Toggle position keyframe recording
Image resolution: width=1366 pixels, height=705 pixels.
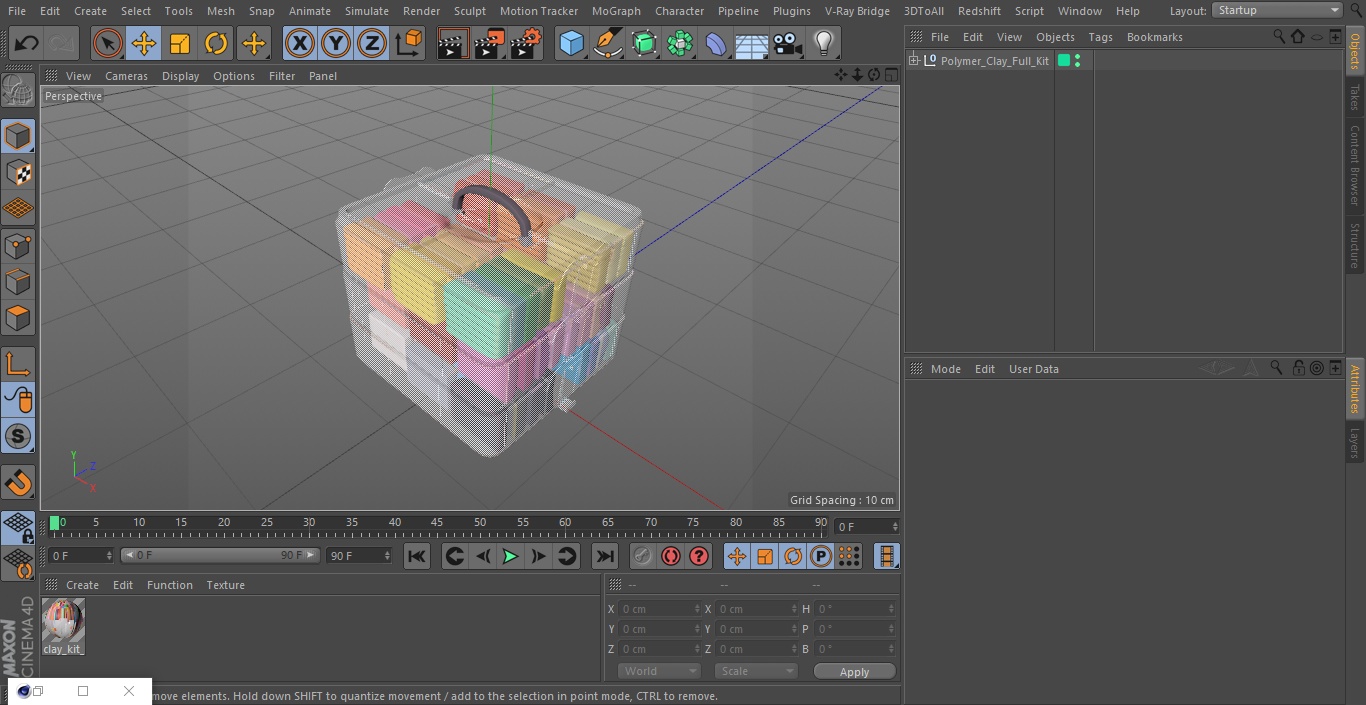pyautogui.click(x=737, y=556)
